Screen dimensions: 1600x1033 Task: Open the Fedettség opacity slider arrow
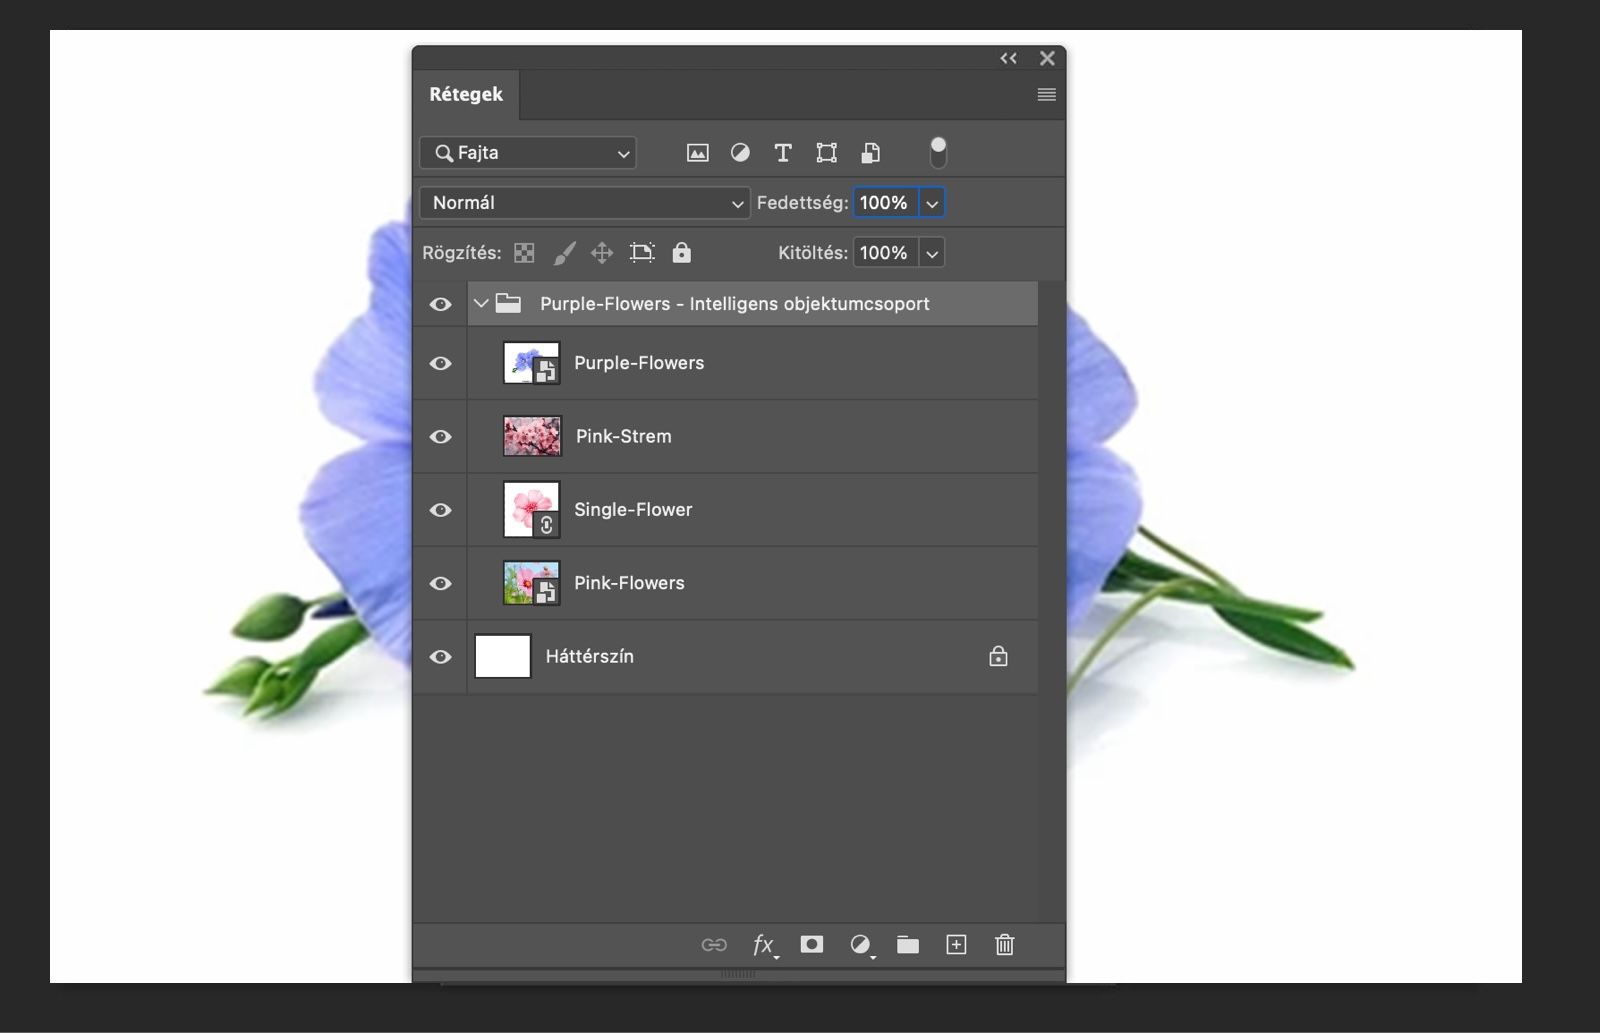click(x=932, y=203)
